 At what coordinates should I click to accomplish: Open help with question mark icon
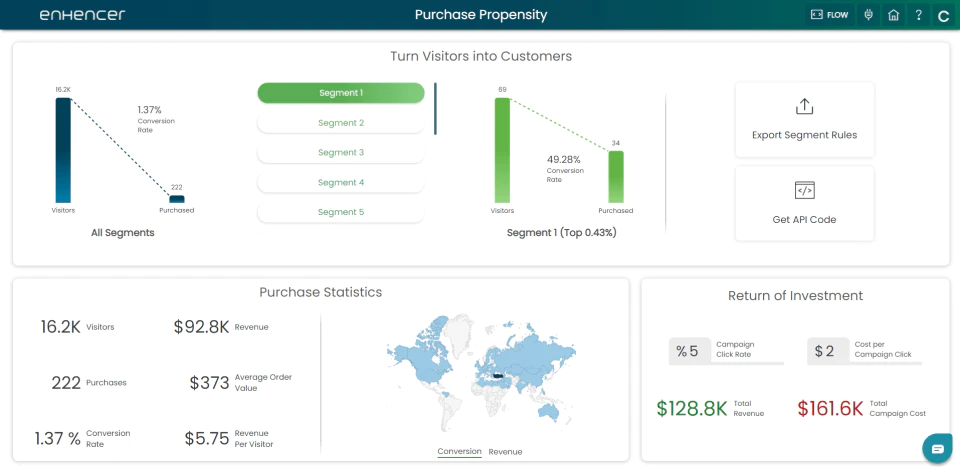(918, 15)
